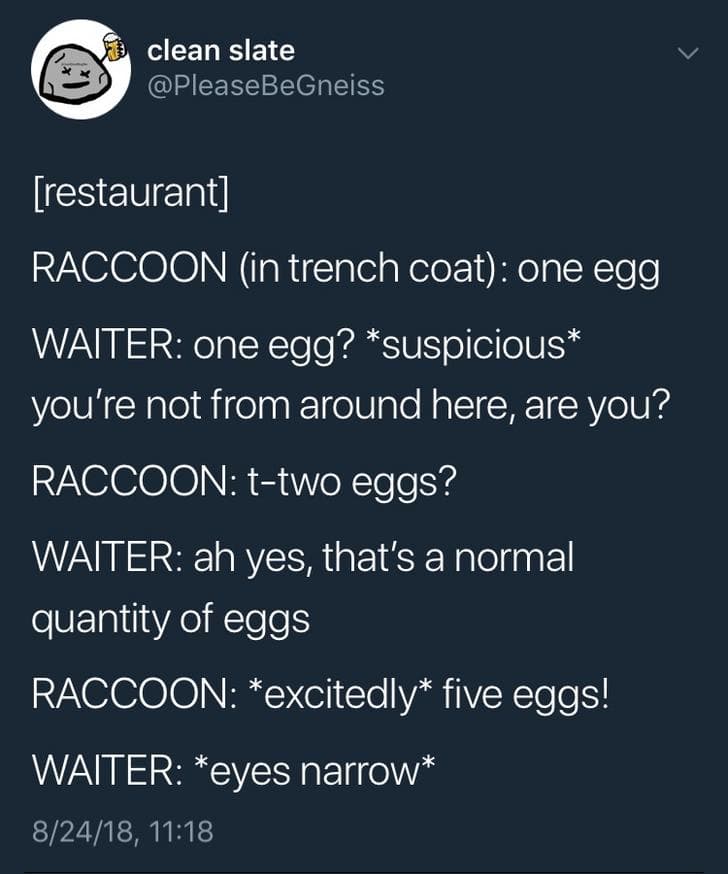Image resolution: width=728 pixels, height=874 pixels.
Task: Click the words 'five eggs!' in tweet
Action: coord(526,695)
